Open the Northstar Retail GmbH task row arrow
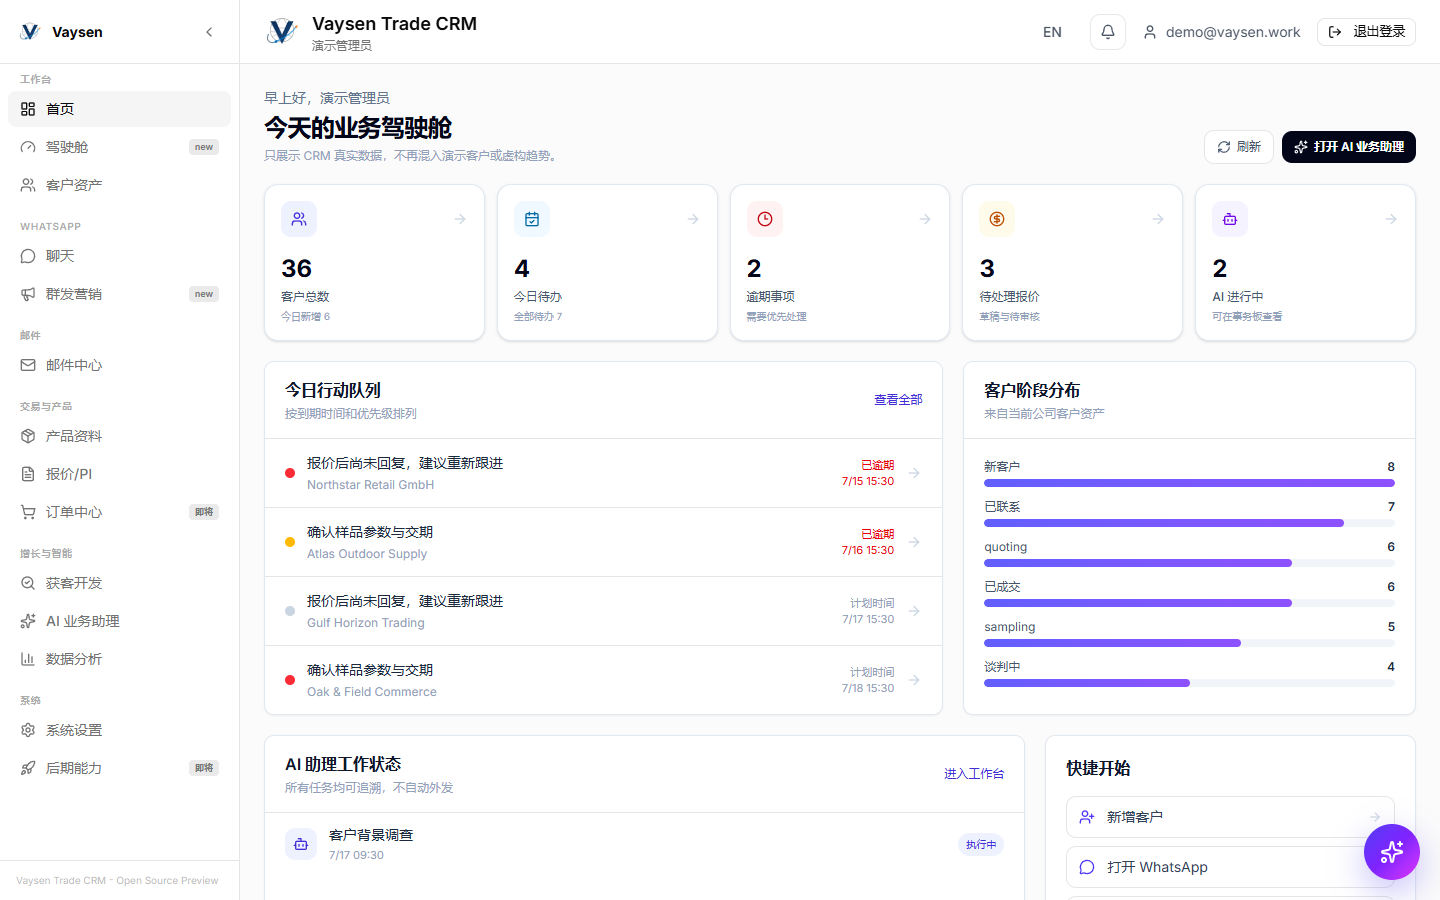Screen dimensions: 1440x900 (914, 473)
